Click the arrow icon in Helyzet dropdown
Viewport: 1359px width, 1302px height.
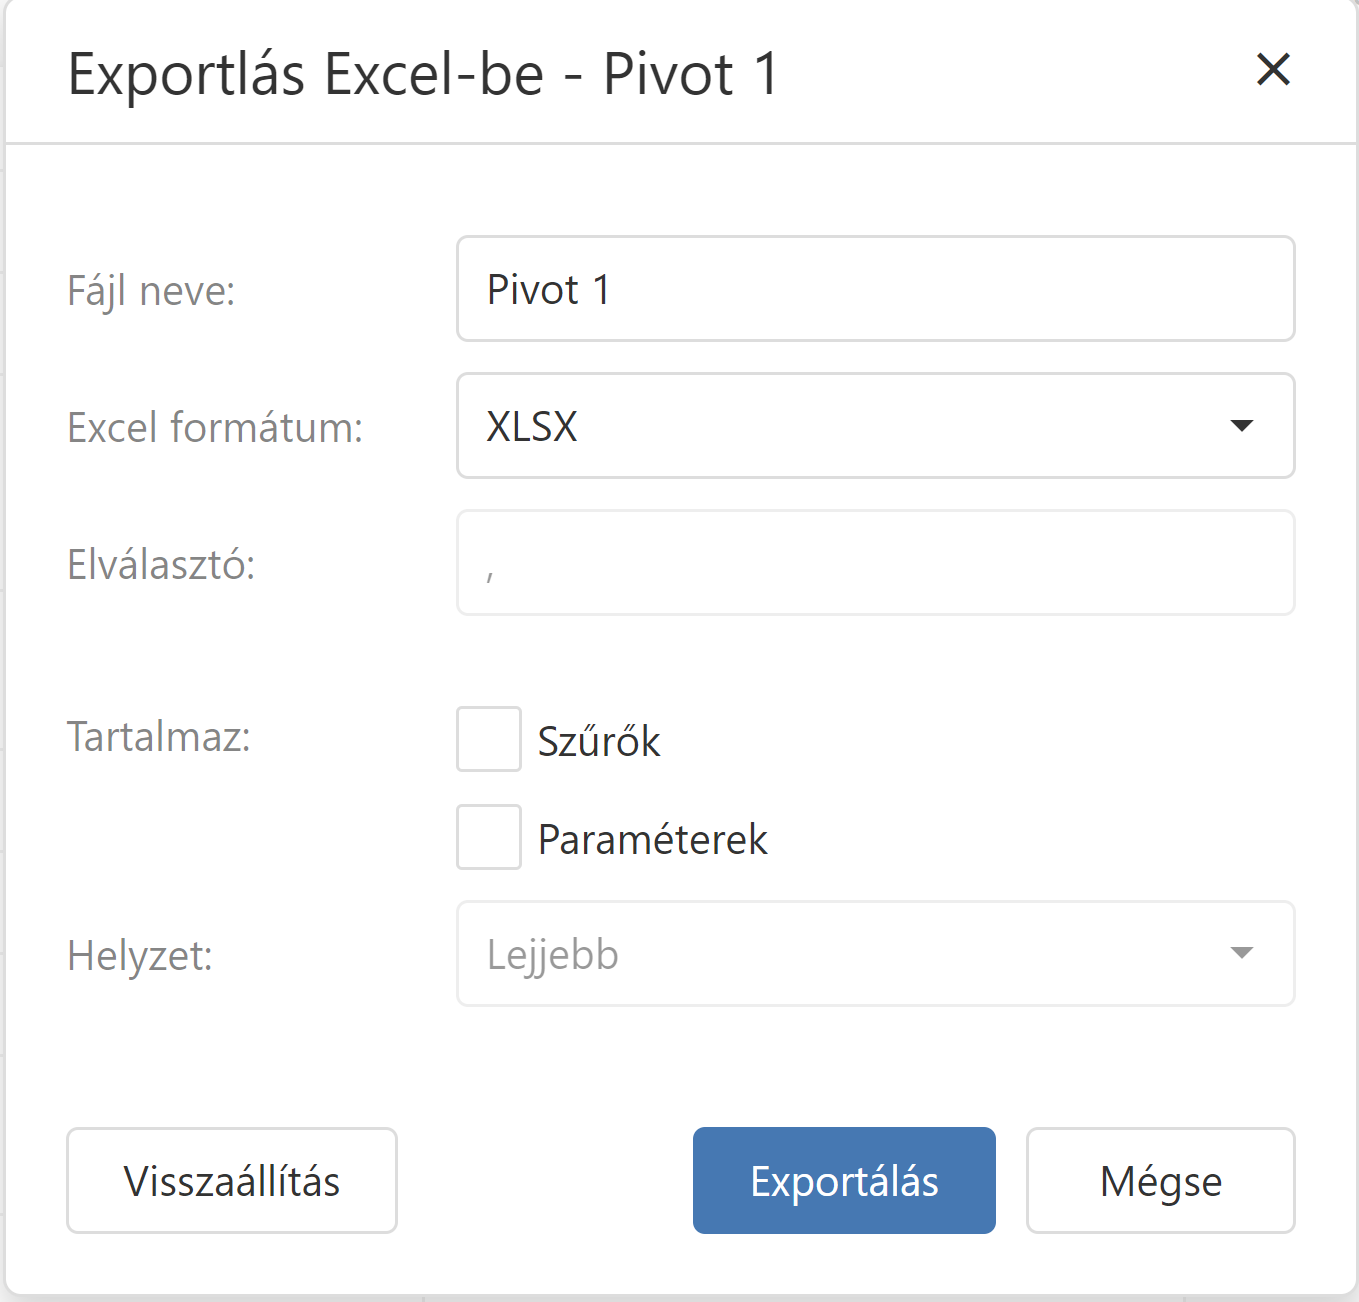[x=1241, y=953]
